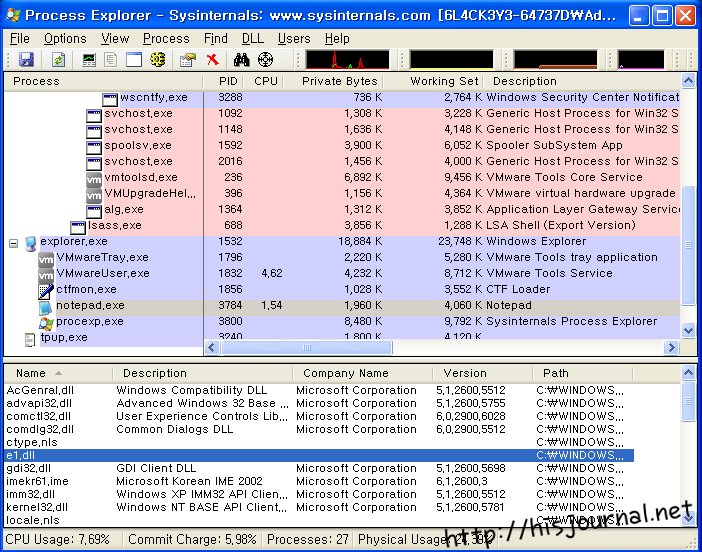The height and width of the screenshot is (552, 702).
Task: Click the horizontal scrollbar right arrow
Action: coord(671,347)
